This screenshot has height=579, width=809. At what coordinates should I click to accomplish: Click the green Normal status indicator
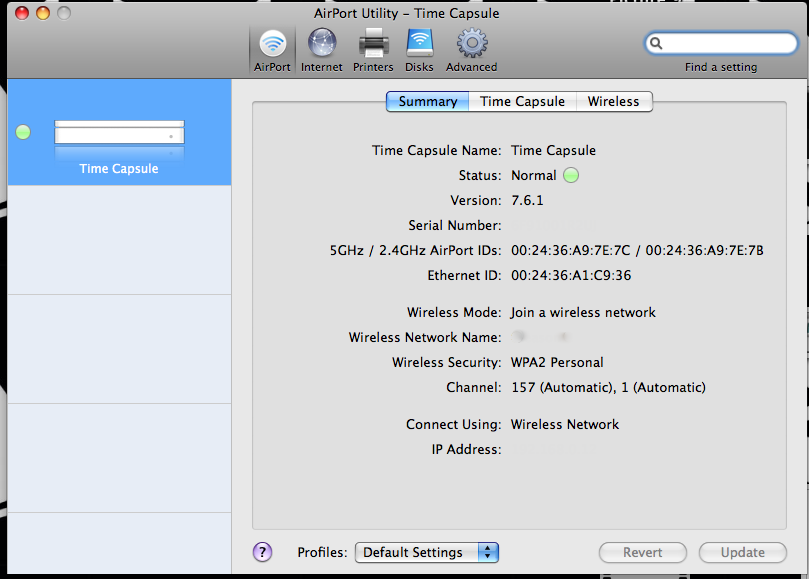click(x=571, y=175)
